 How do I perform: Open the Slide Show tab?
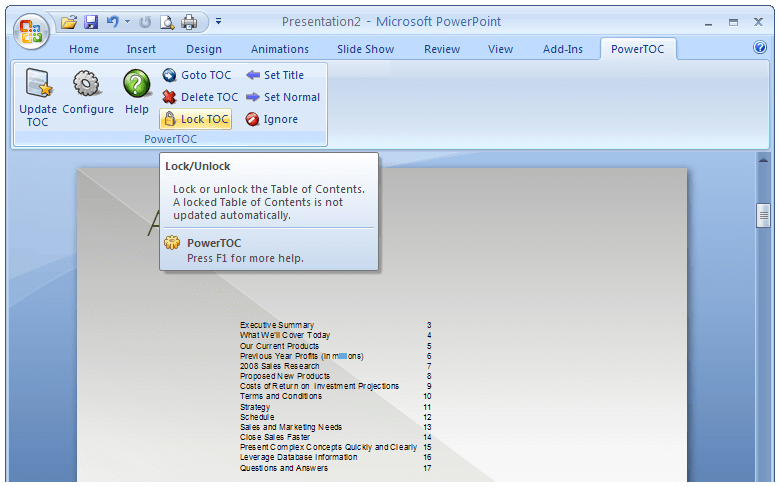coord(365,49)
